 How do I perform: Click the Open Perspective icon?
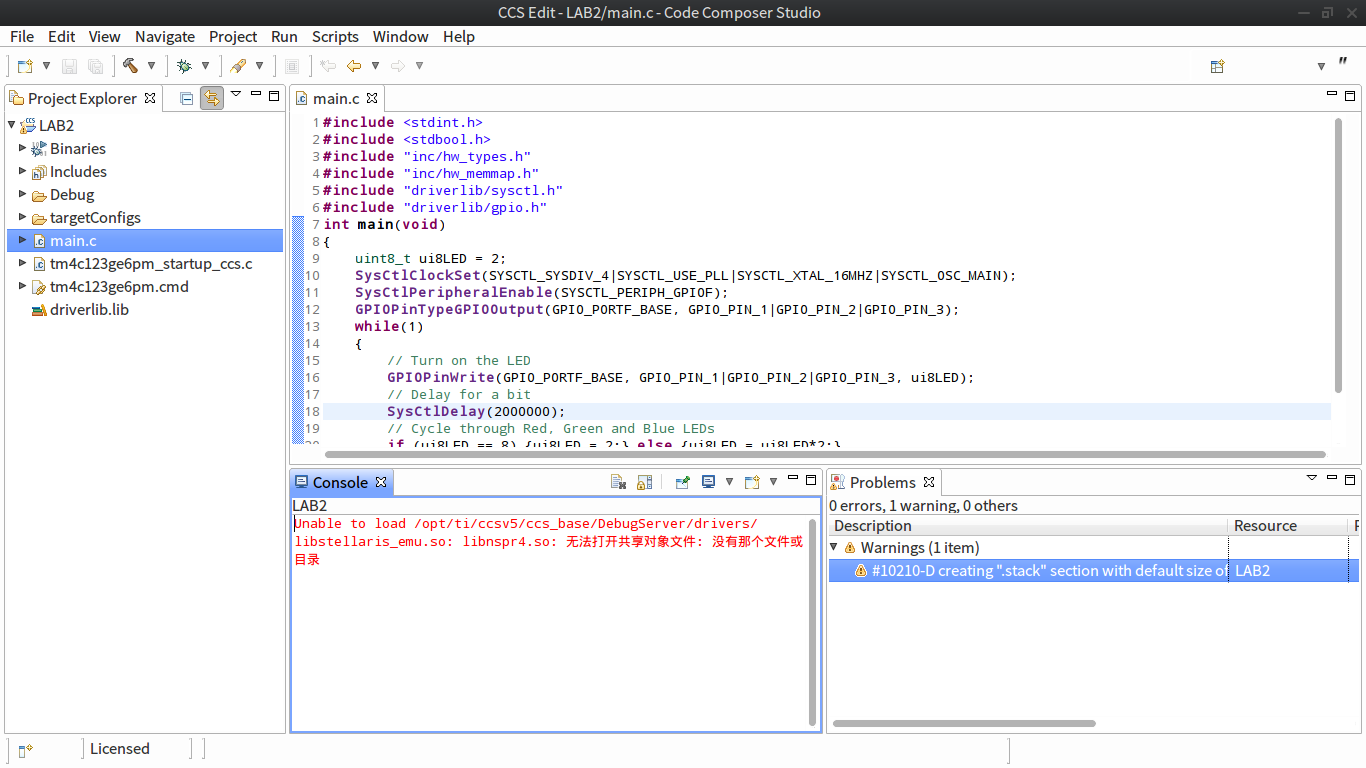(1217, 66)
